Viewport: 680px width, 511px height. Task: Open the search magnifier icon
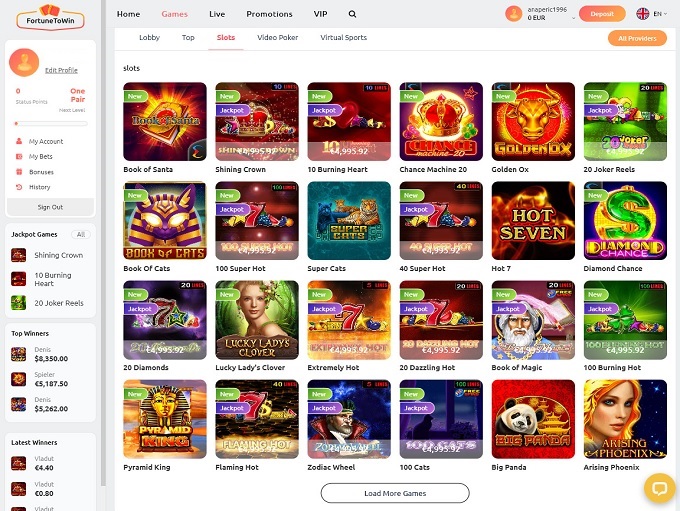pos(352,14)
